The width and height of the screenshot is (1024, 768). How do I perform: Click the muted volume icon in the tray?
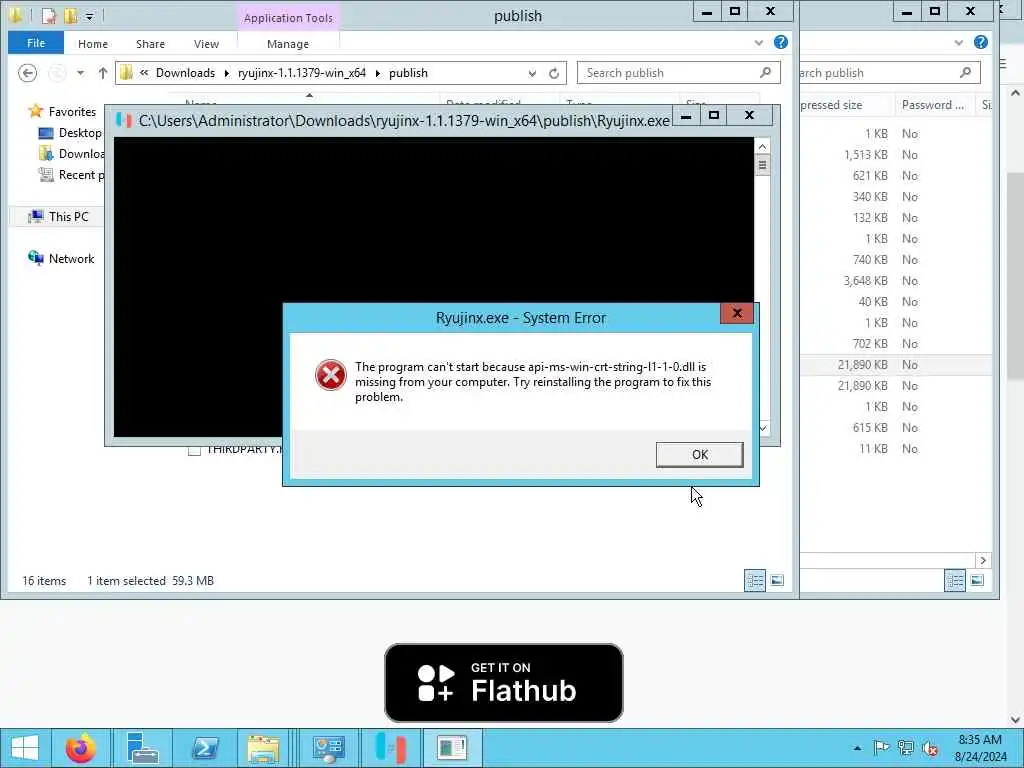tap(929, 748)
